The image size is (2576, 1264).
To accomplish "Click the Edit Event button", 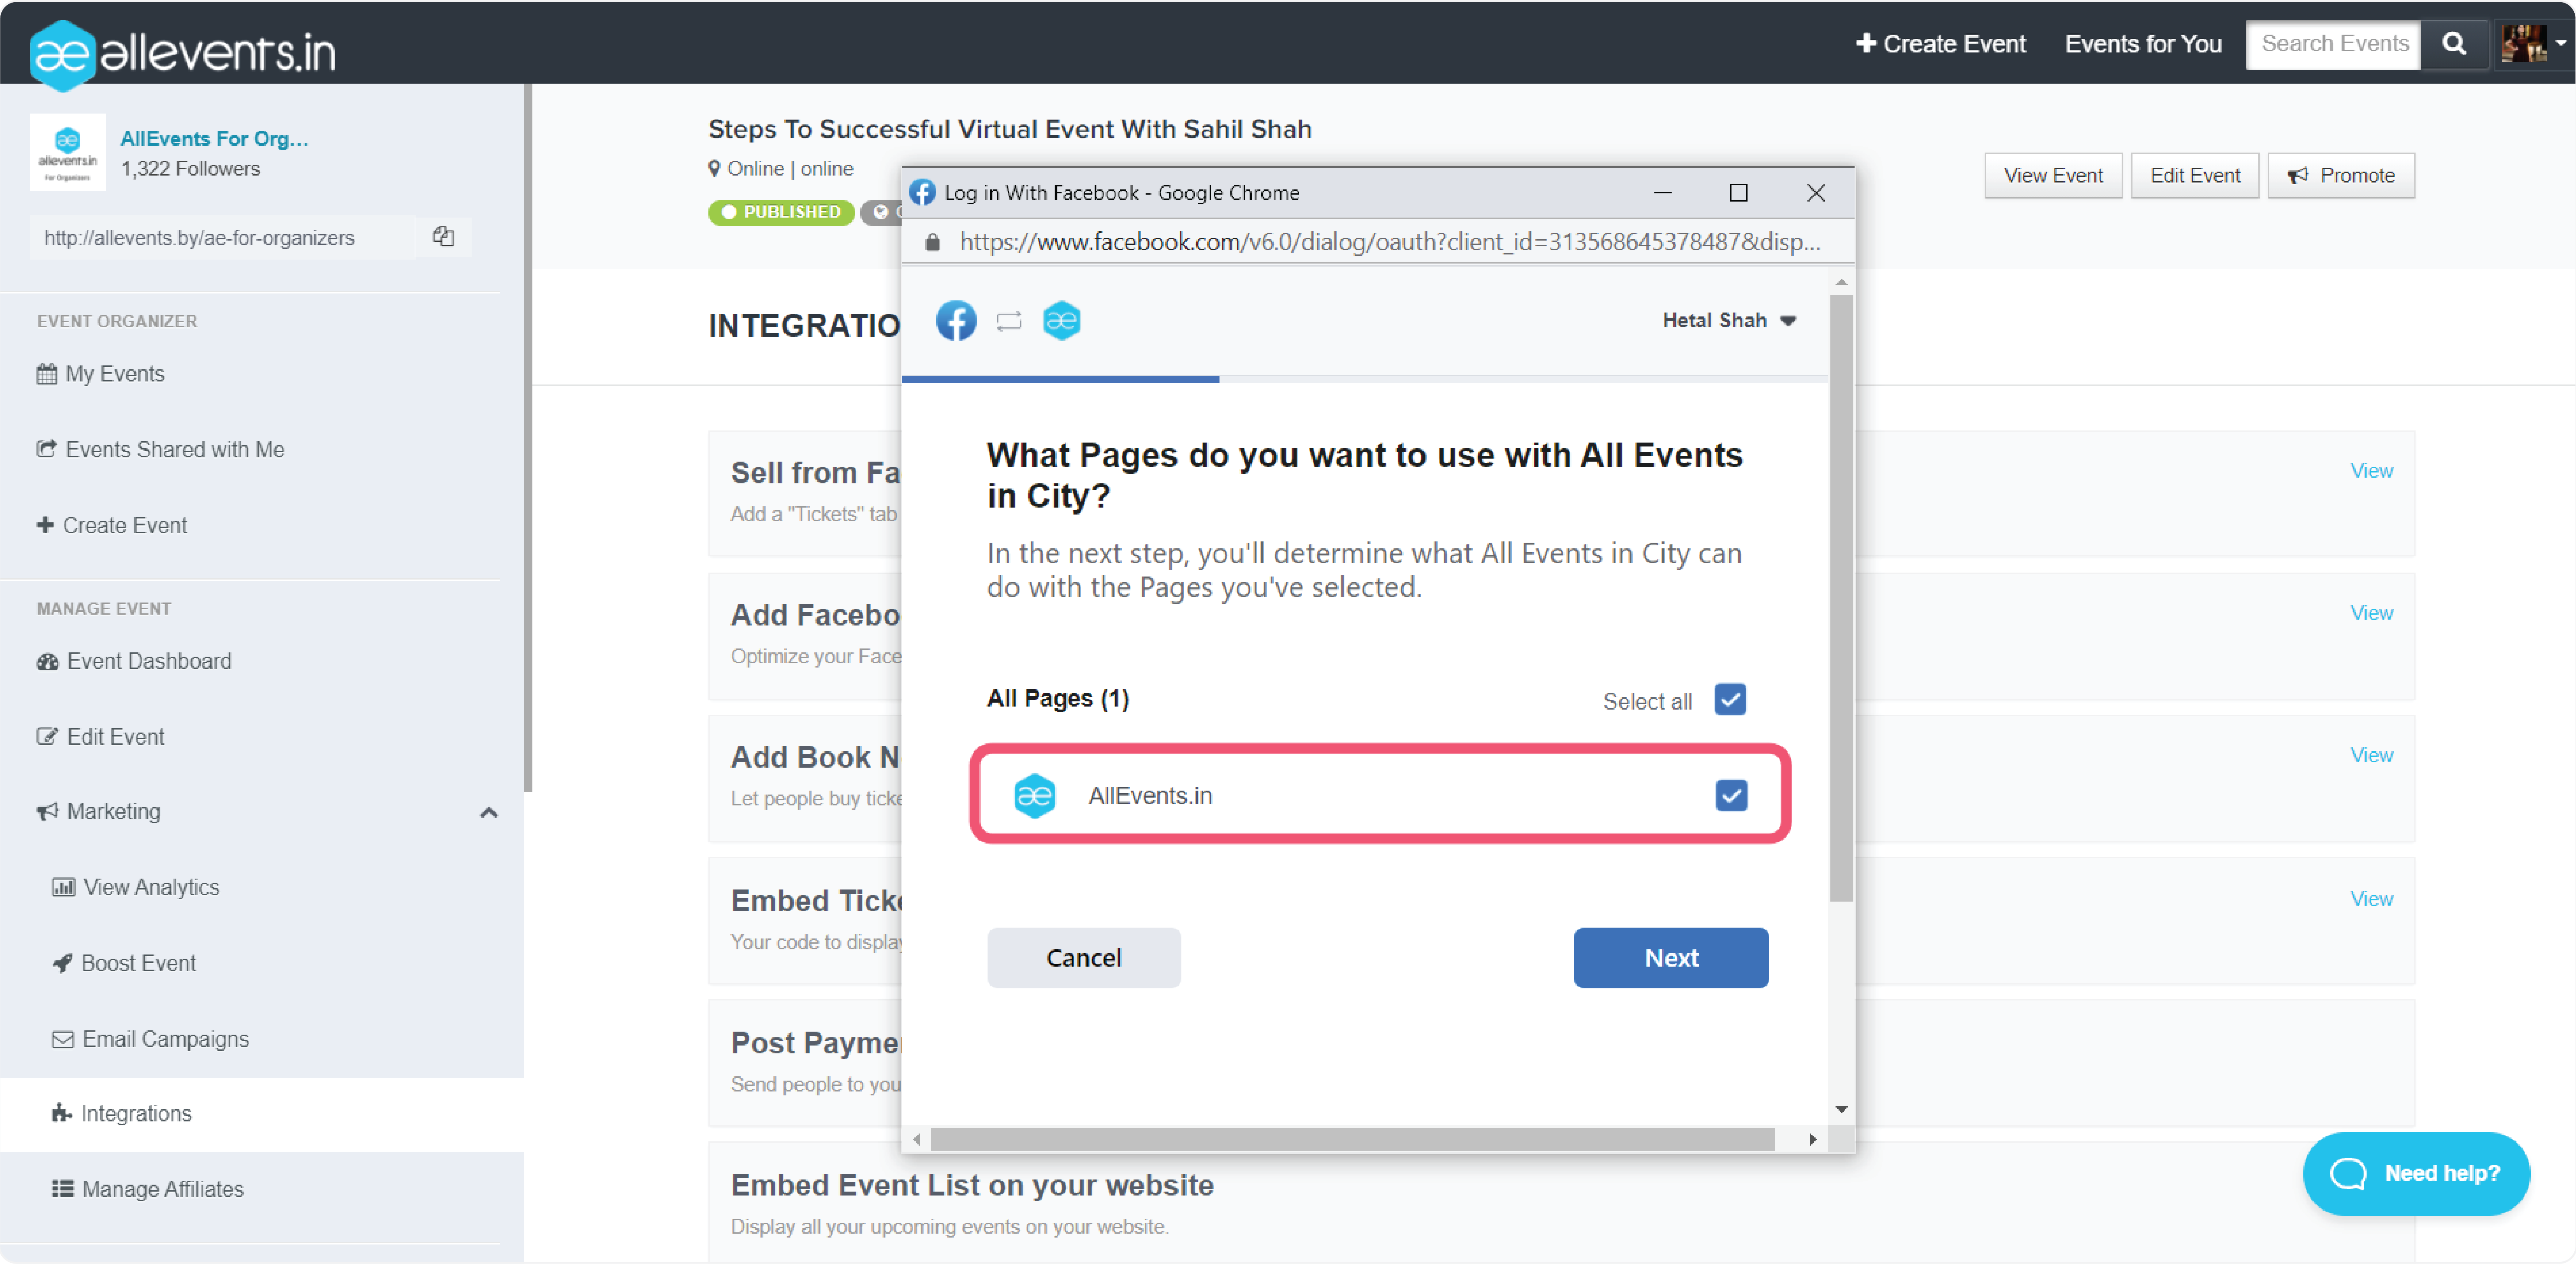I will click(2195, 175).
